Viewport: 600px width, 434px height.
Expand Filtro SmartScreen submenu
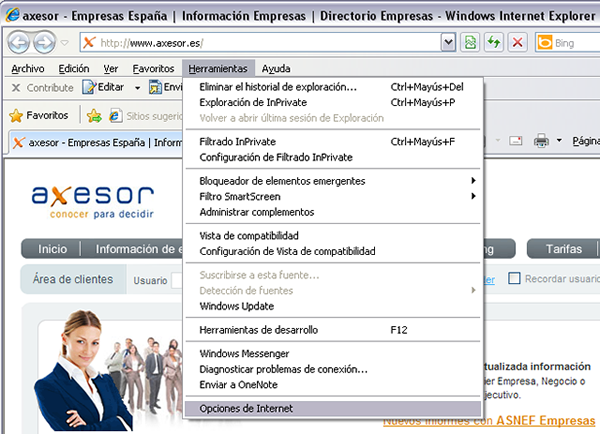tap(333, 197)
